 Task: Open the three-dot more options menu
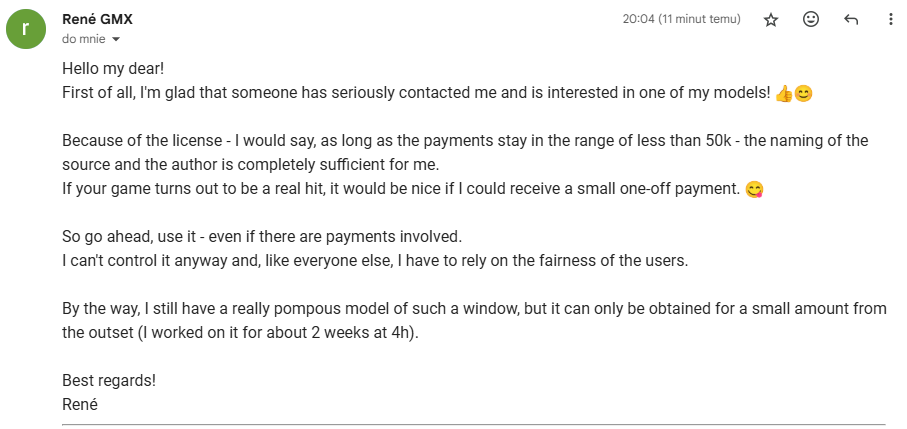pyautogui.click(x=891, y=20)
